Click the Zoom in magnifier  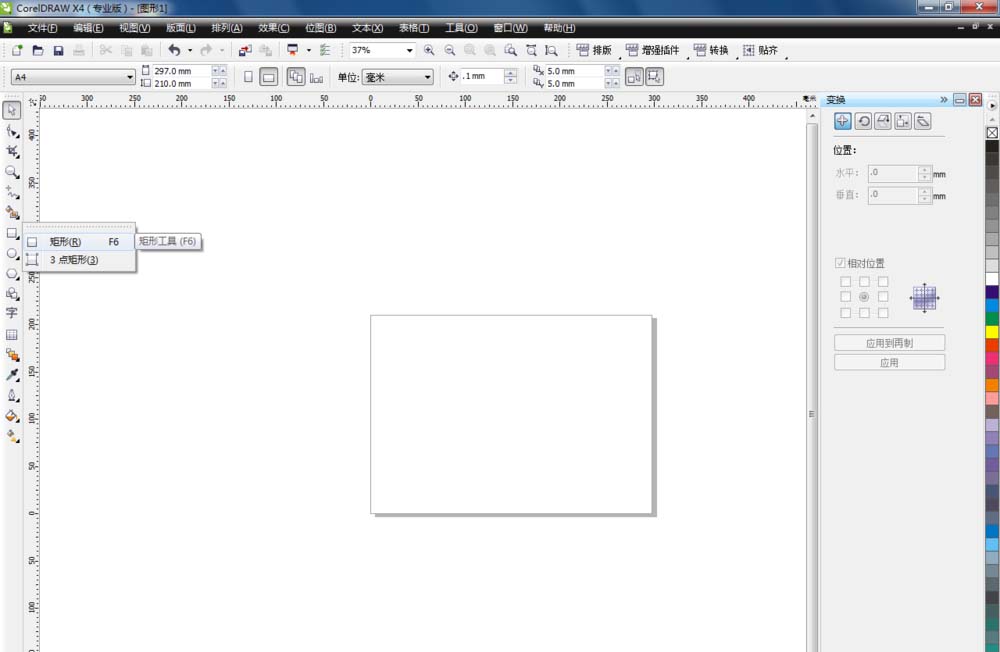click(429, 50)
